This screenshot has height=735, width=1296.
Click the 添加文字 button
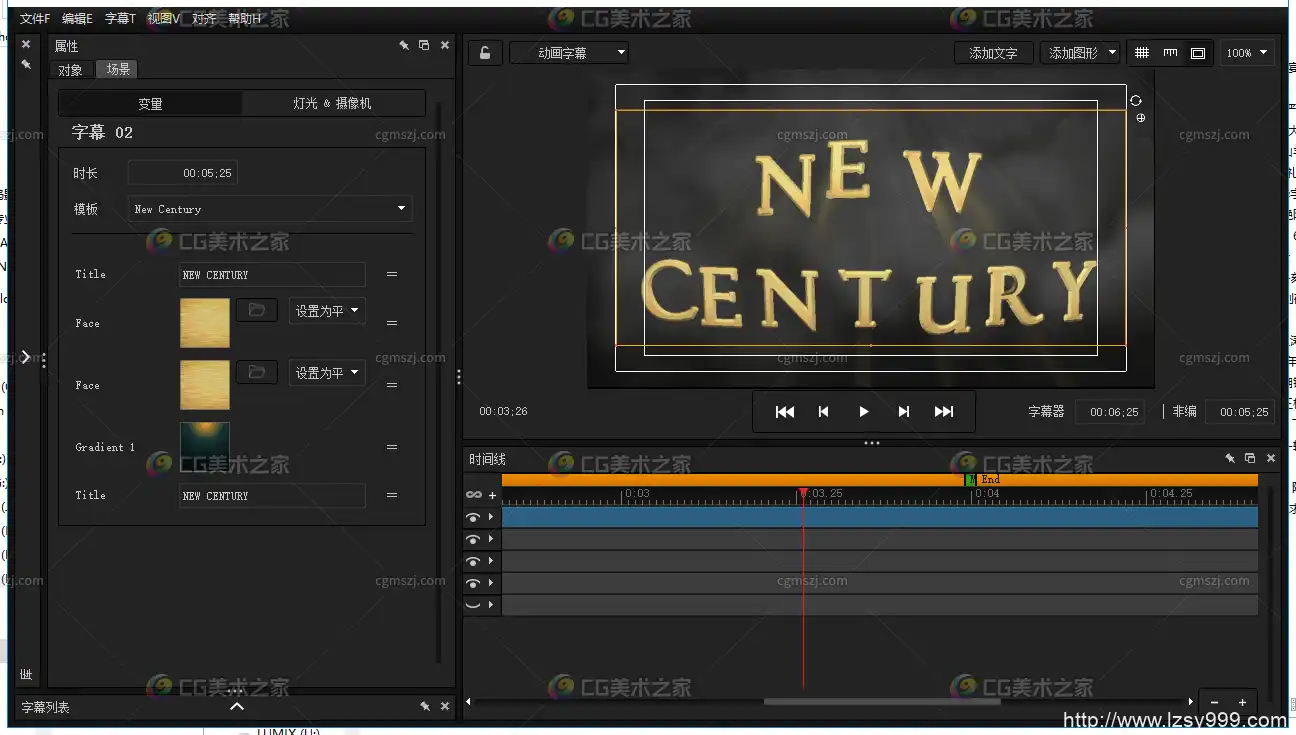point(993,53)
